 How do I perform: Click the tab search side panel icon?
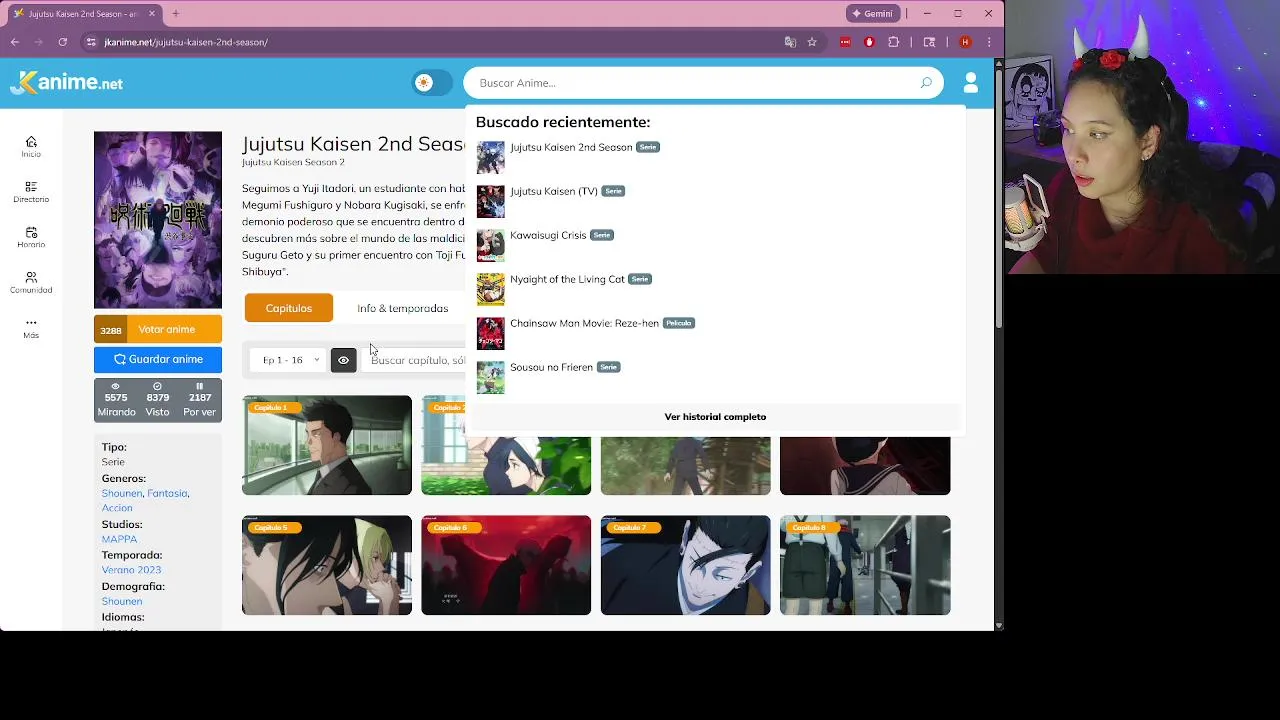(x=929, y=42)
